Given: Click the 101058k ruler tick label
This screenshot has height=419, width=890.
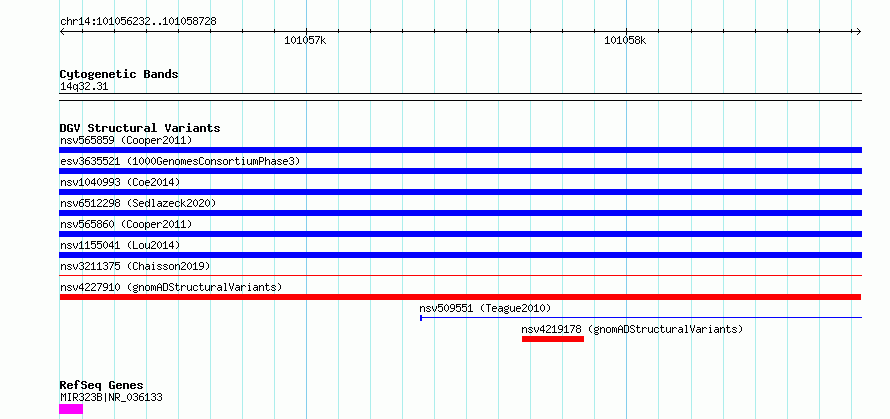Looking at the screenshot, I should coord(625,40).
